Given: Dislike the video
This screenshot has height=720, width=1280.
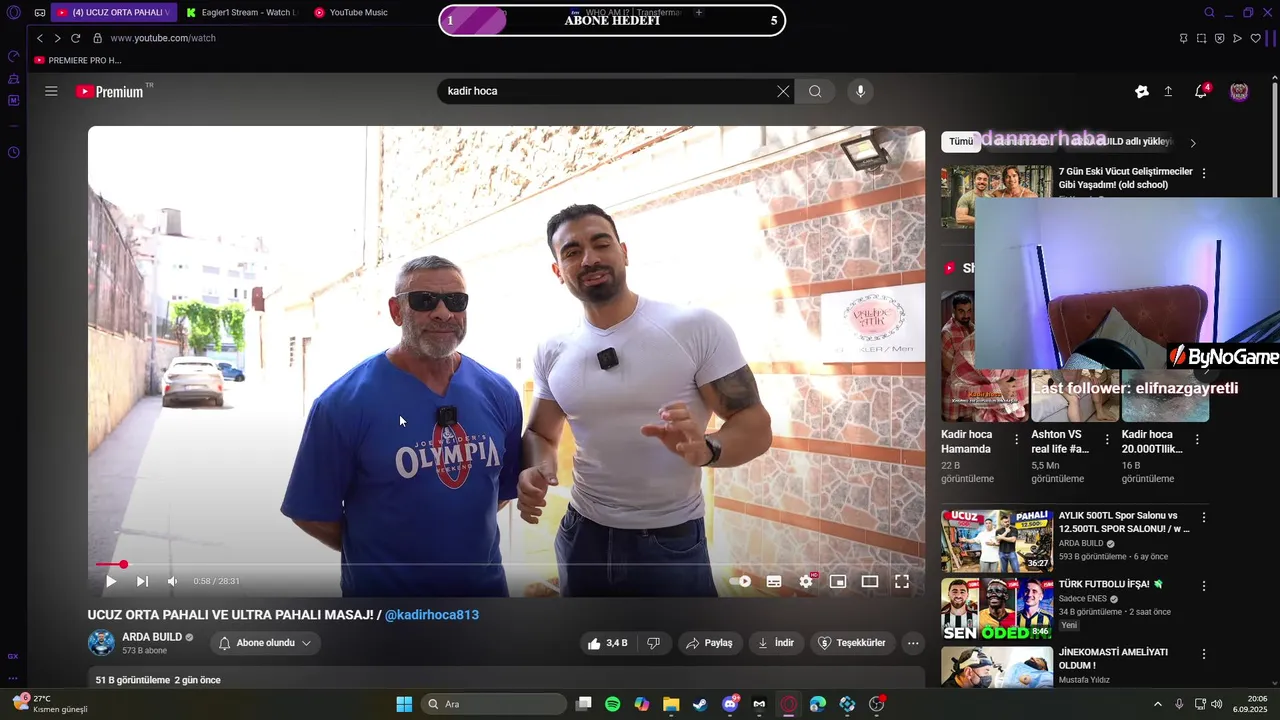Looking at the screenshot, I should (653, 643).
